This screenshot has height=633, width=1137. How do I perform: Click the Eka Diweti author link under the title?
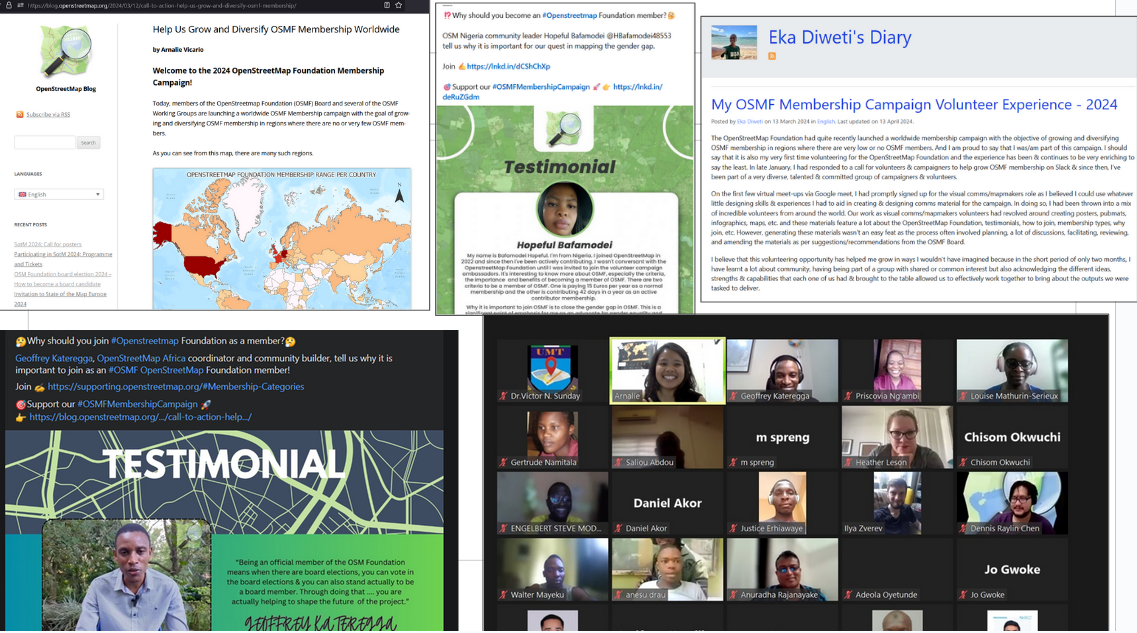pyautogui.click(x=750, y=122)
